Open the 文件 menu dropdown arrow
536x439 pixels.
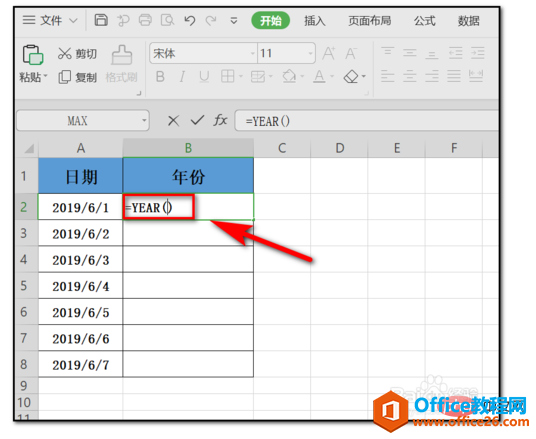73,21
